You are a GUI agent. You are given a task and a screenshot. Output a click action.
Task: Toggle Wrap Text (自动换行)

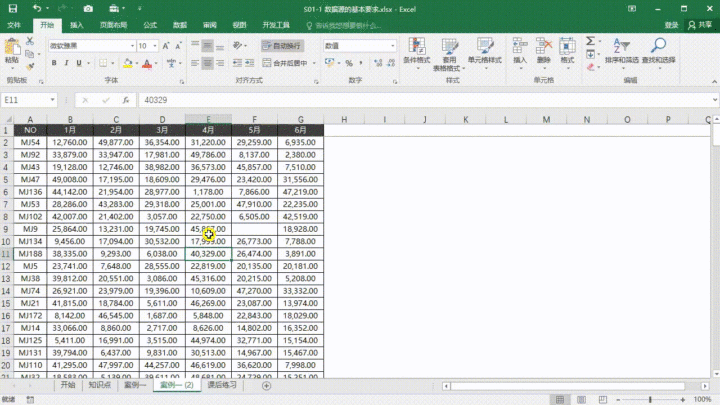[281, 46]
